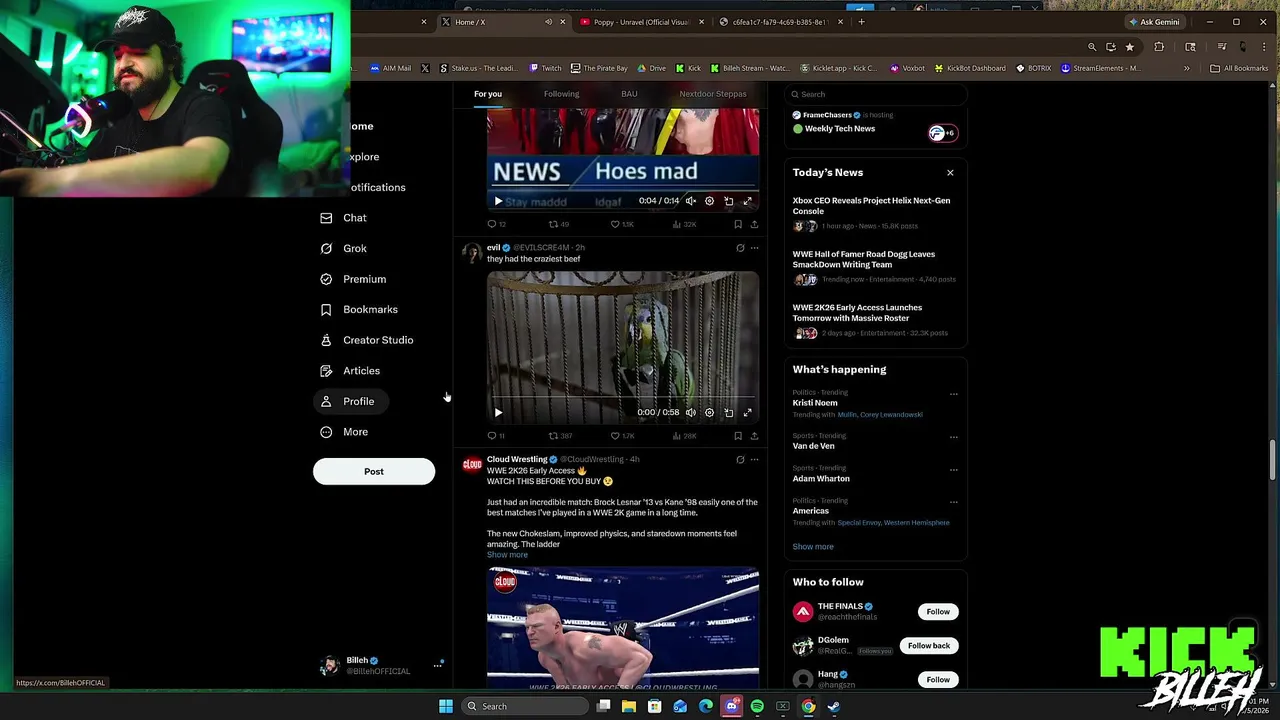
Task: Switch to the Following tab
Action: [x=561, y=94]
